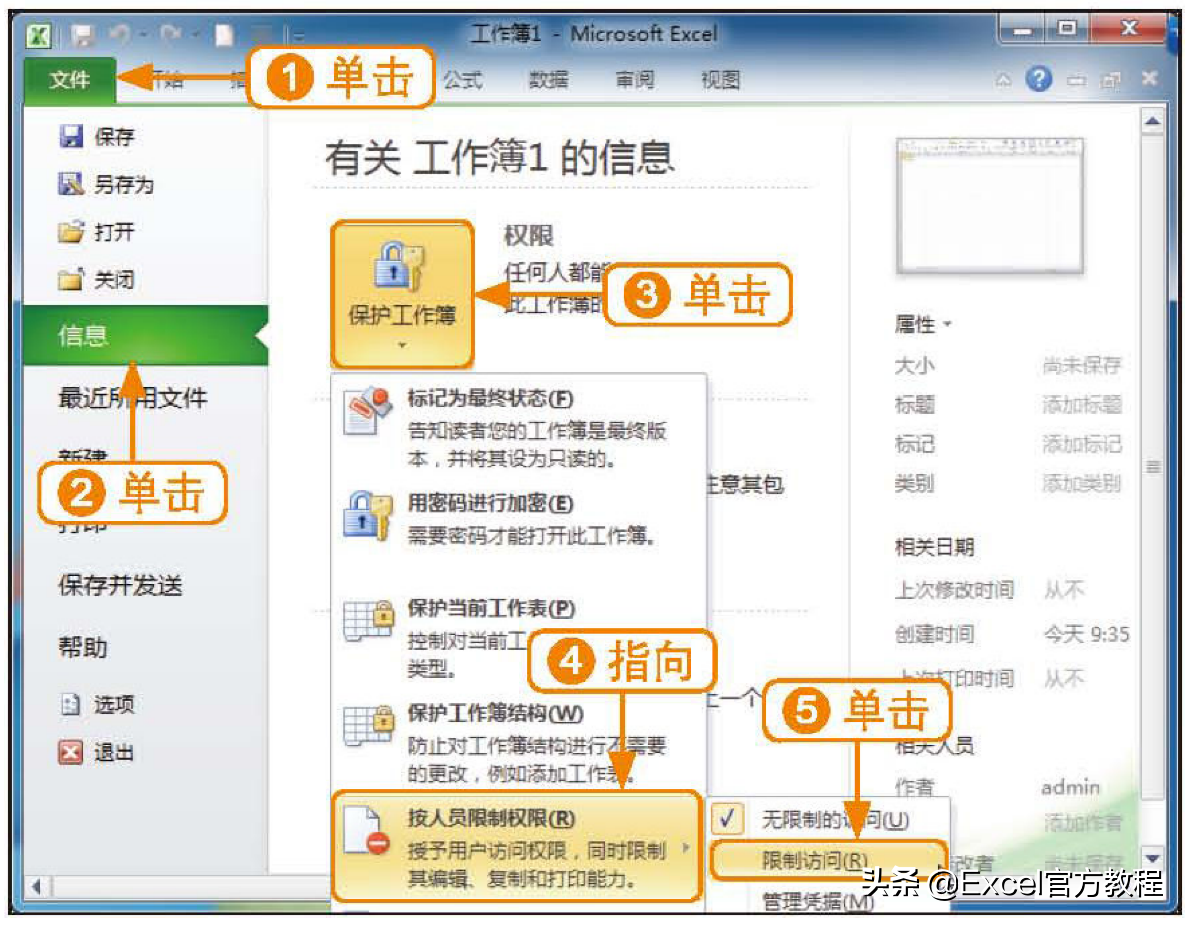The width and height of the screenshot is (1189, 925).
Task: Choose 用密码进行加密 (Encrypt with Password)
Action: [x=519, y=519]
